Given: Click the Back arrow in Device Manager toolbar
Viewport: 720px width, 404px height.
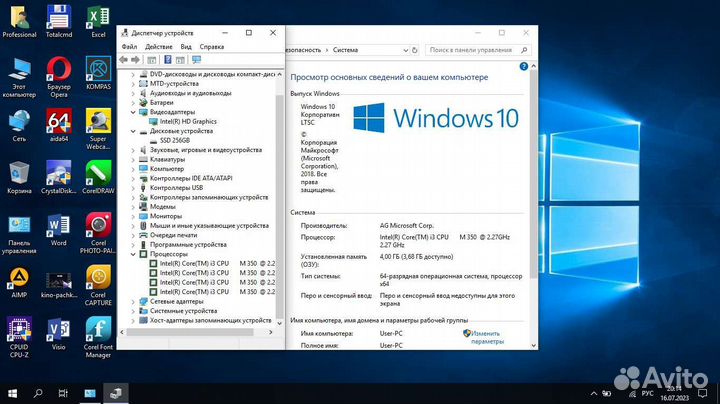Looking at the screenshot, I should [124, 60].
